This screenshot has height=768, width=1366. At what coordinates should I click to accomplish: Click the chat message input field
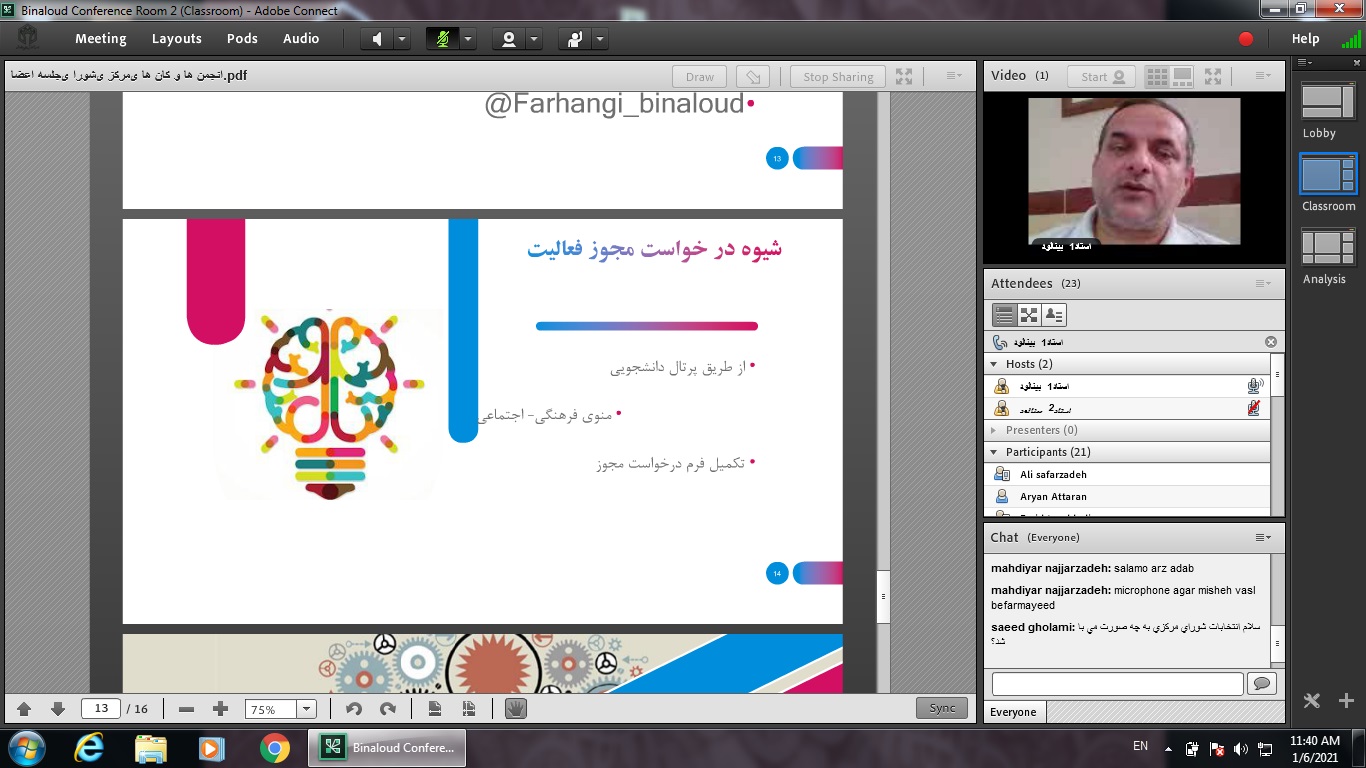pos(1117,683)
